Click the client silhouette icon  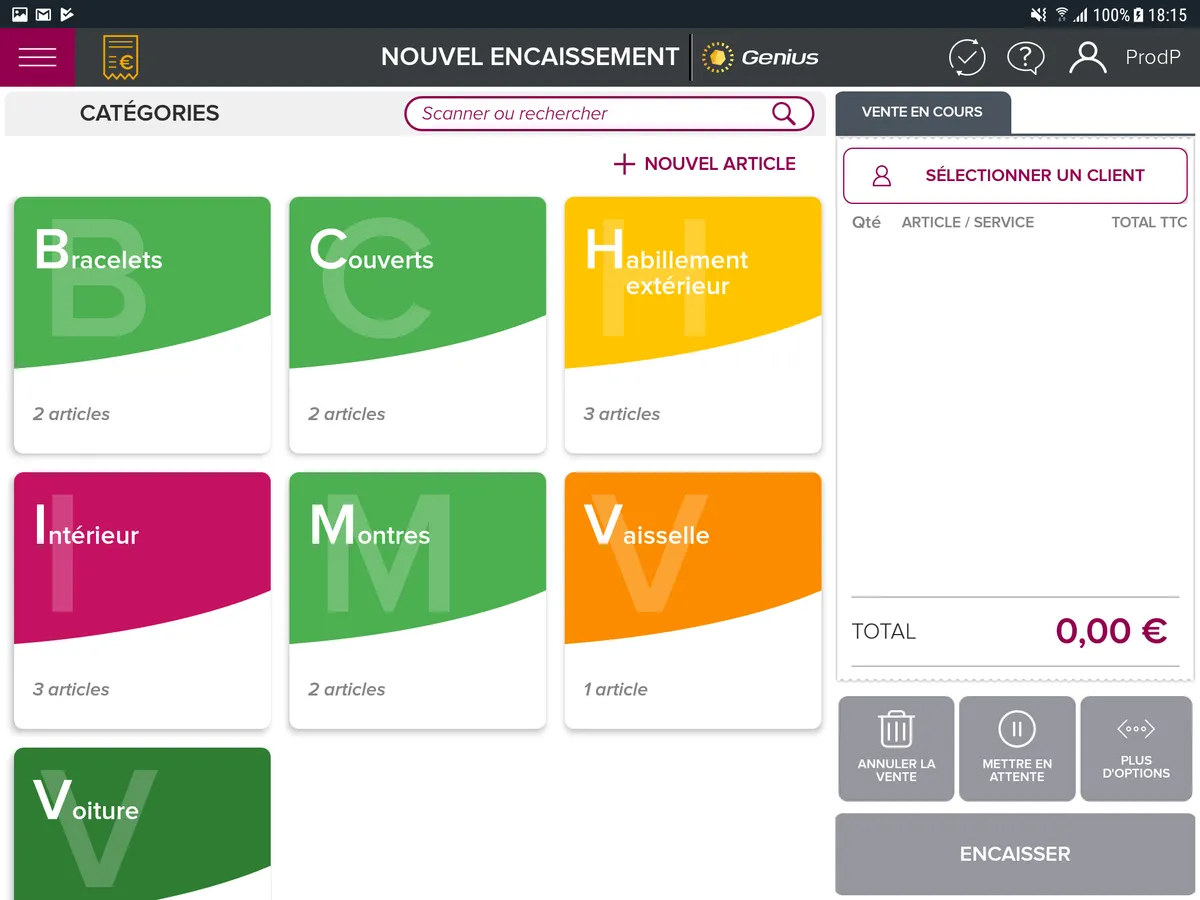[880, 174]
